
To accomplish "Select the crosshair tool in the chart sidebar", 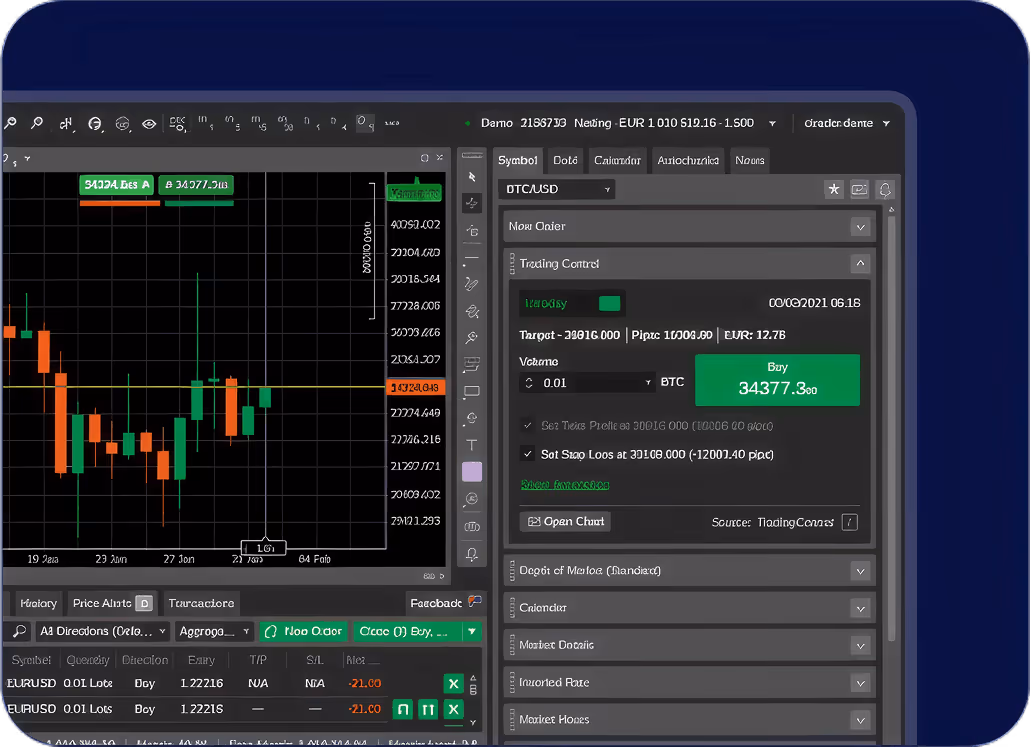I will pos(471,202).
